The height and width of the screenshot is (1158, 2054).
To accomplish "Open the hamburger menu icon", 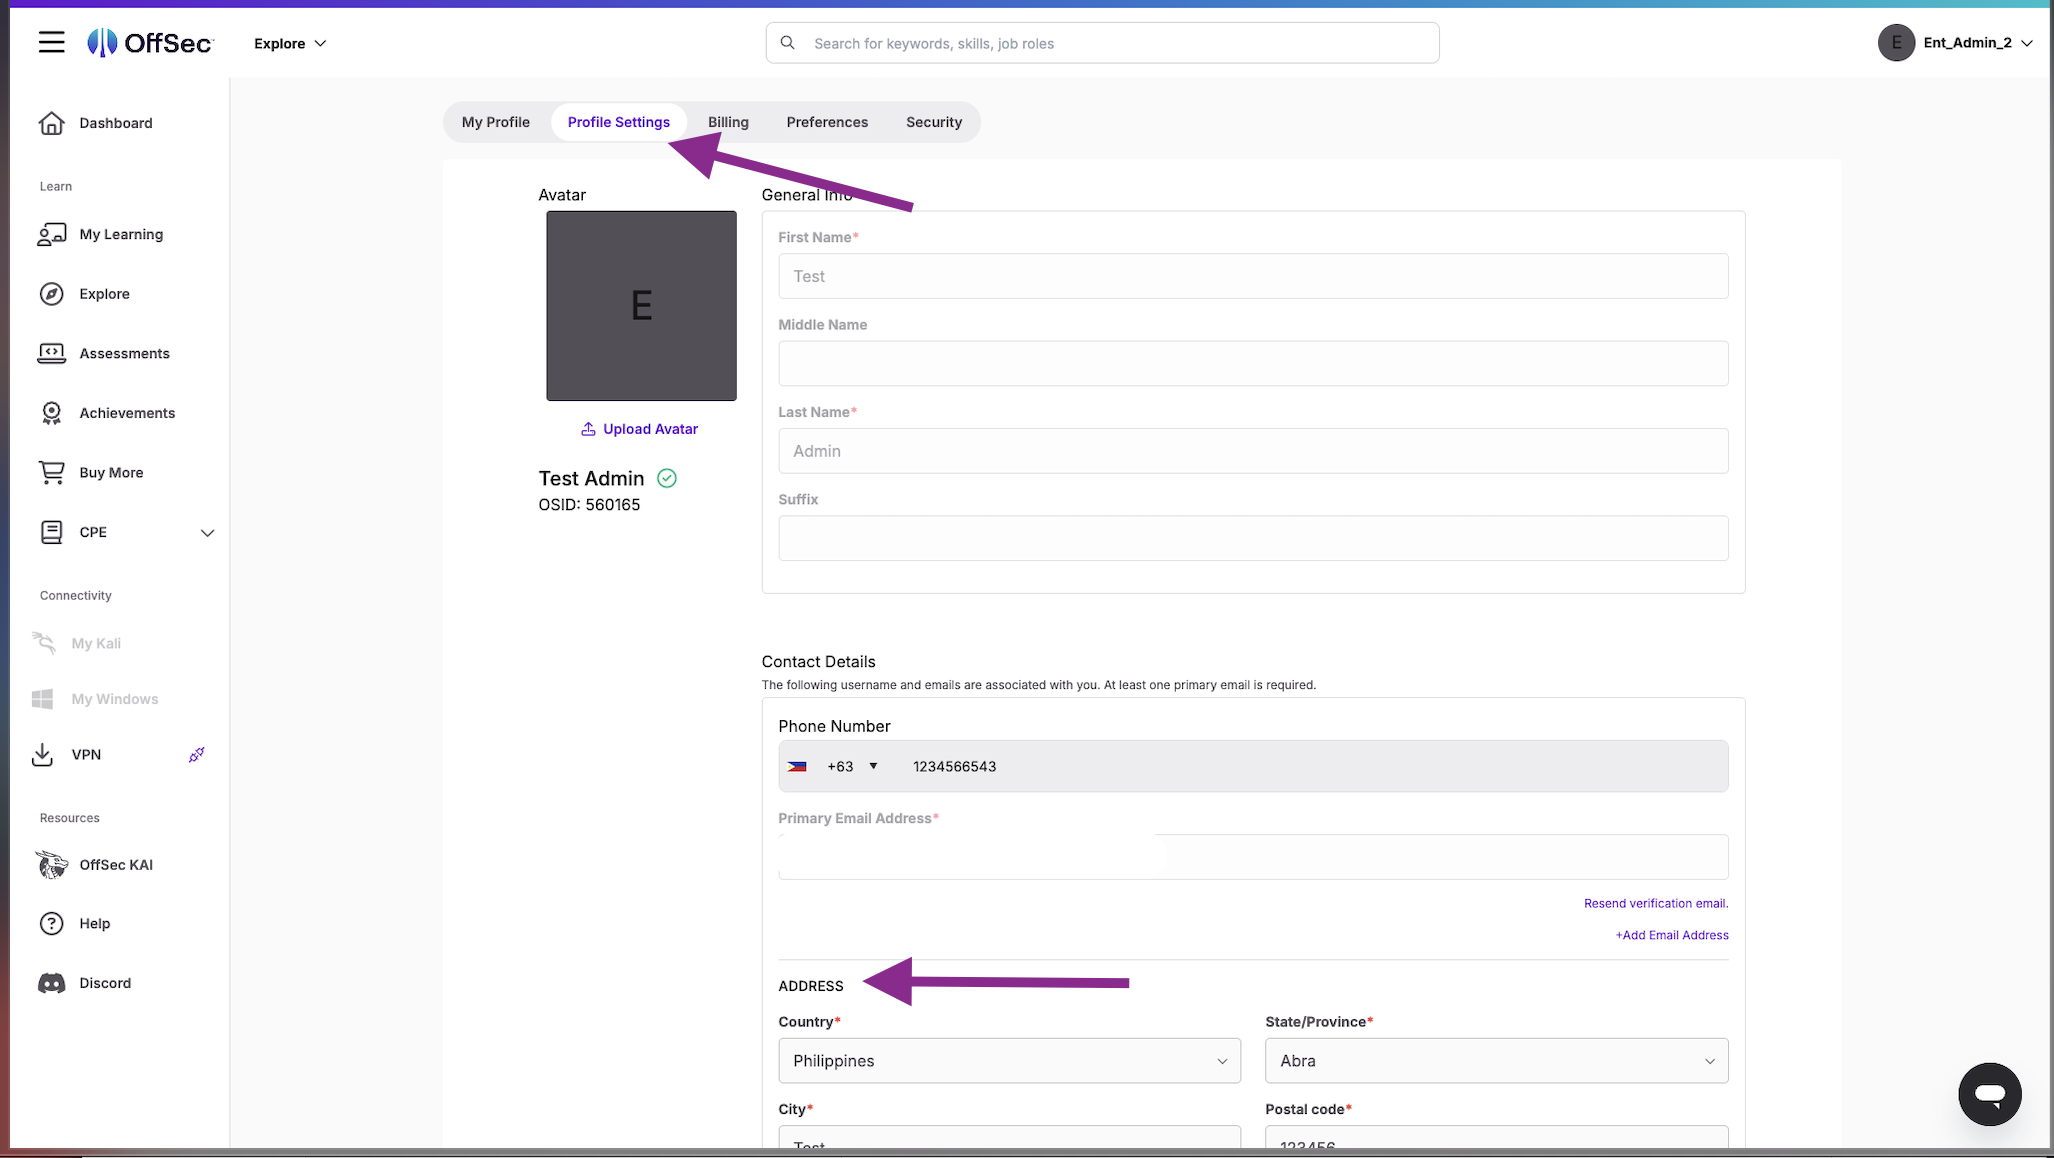I will 51,42.
